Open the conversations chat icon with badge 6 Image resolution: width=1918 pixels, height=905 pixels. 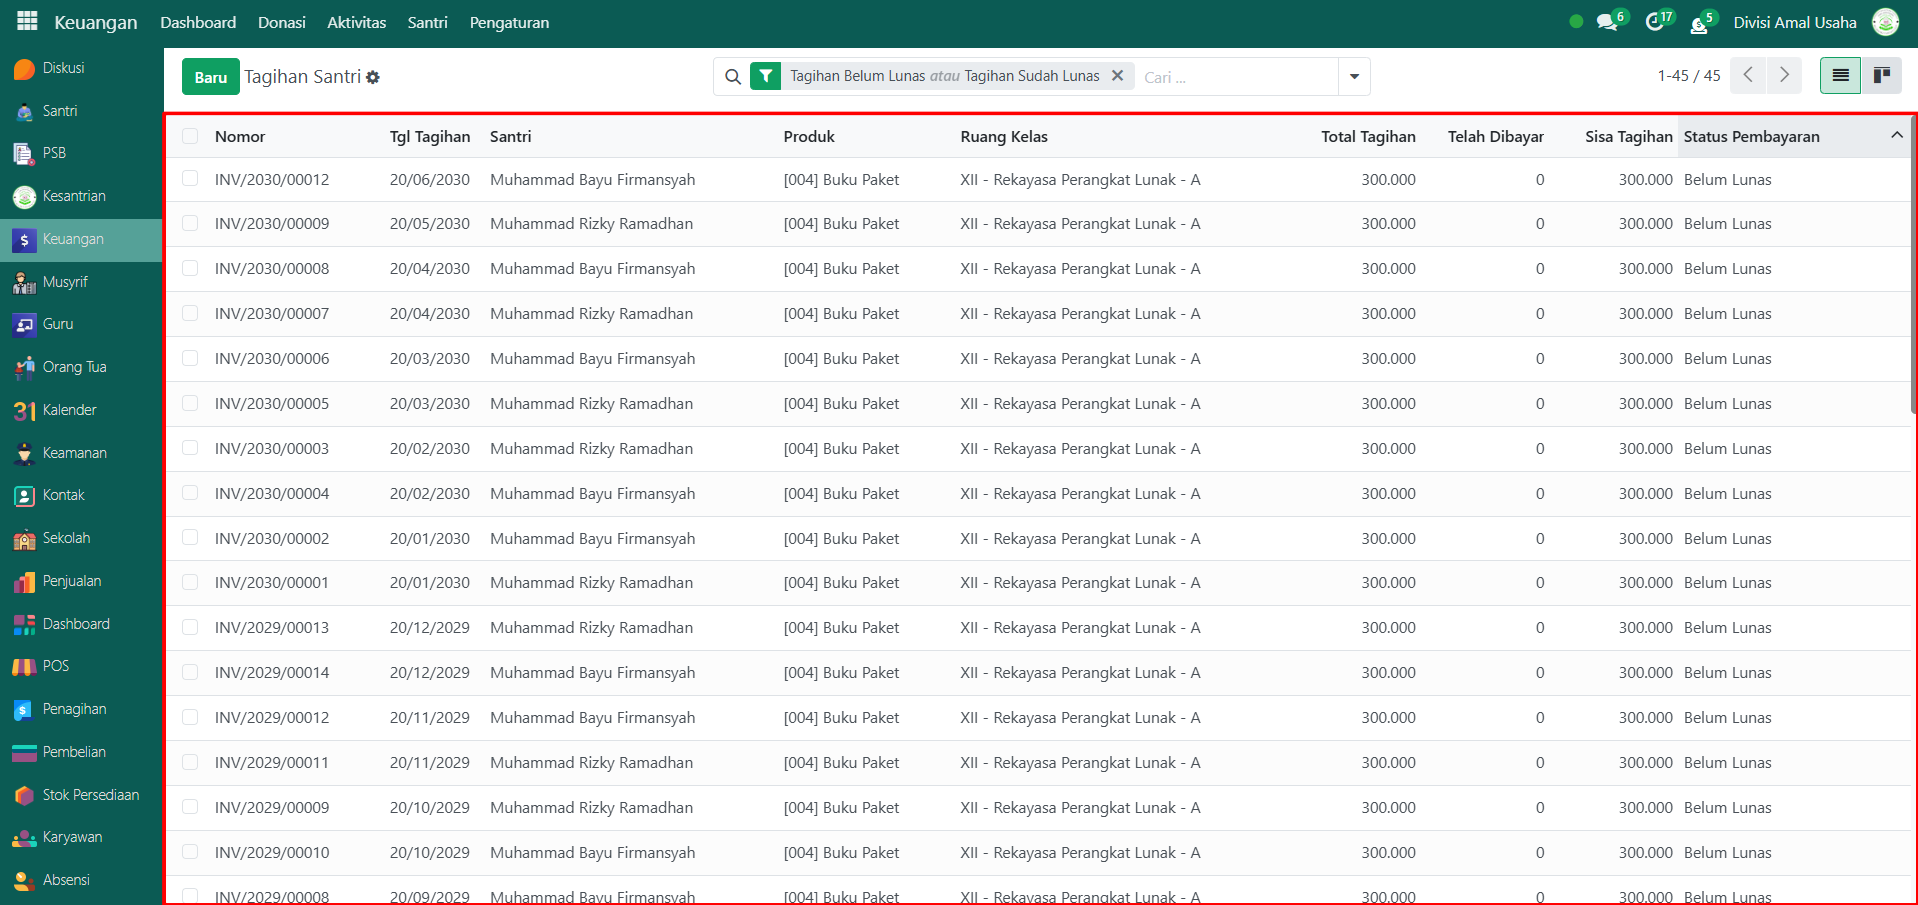point(1607,22)
